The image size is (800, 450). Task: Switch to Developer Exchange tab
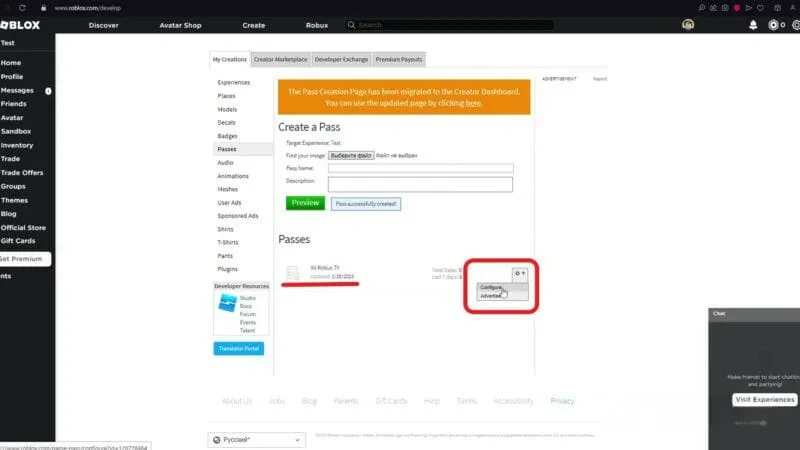341,59
